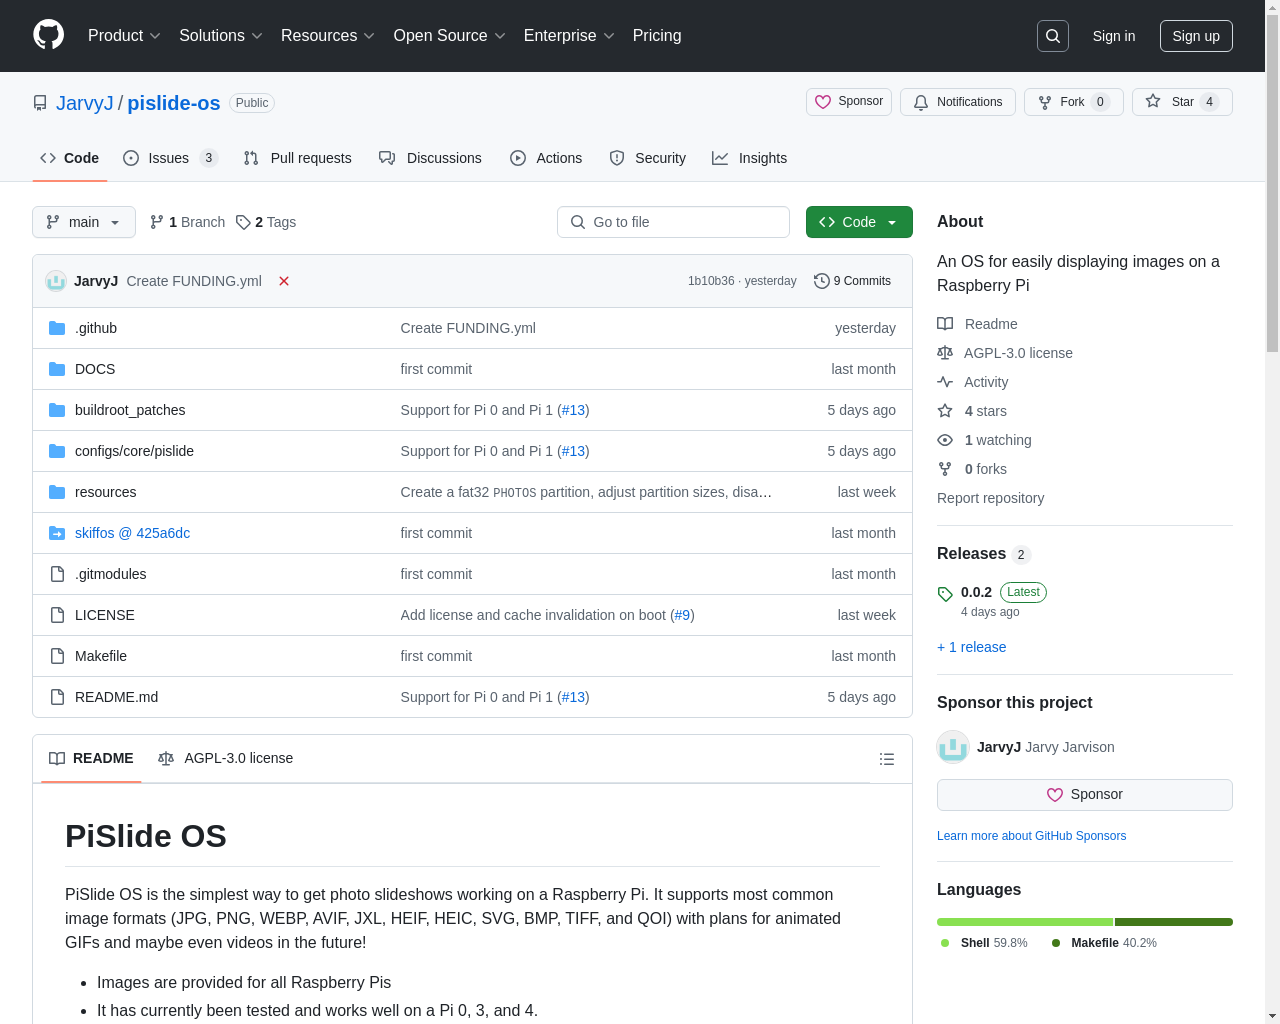The height and width of the screenshot is (1024, 1280).
Task: Click the Sign in link
Action: coord(1114,36)
